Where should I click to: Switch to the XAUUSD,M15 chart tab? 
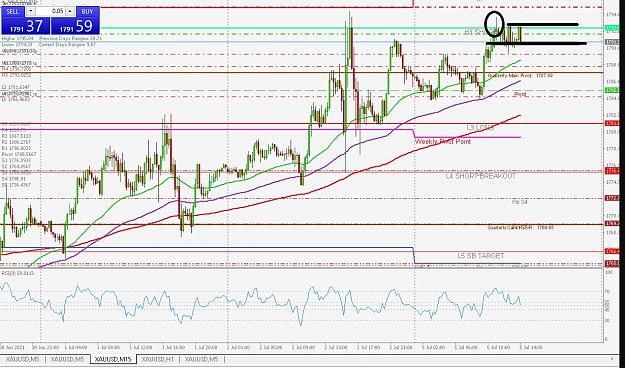[x=113, y=360]
